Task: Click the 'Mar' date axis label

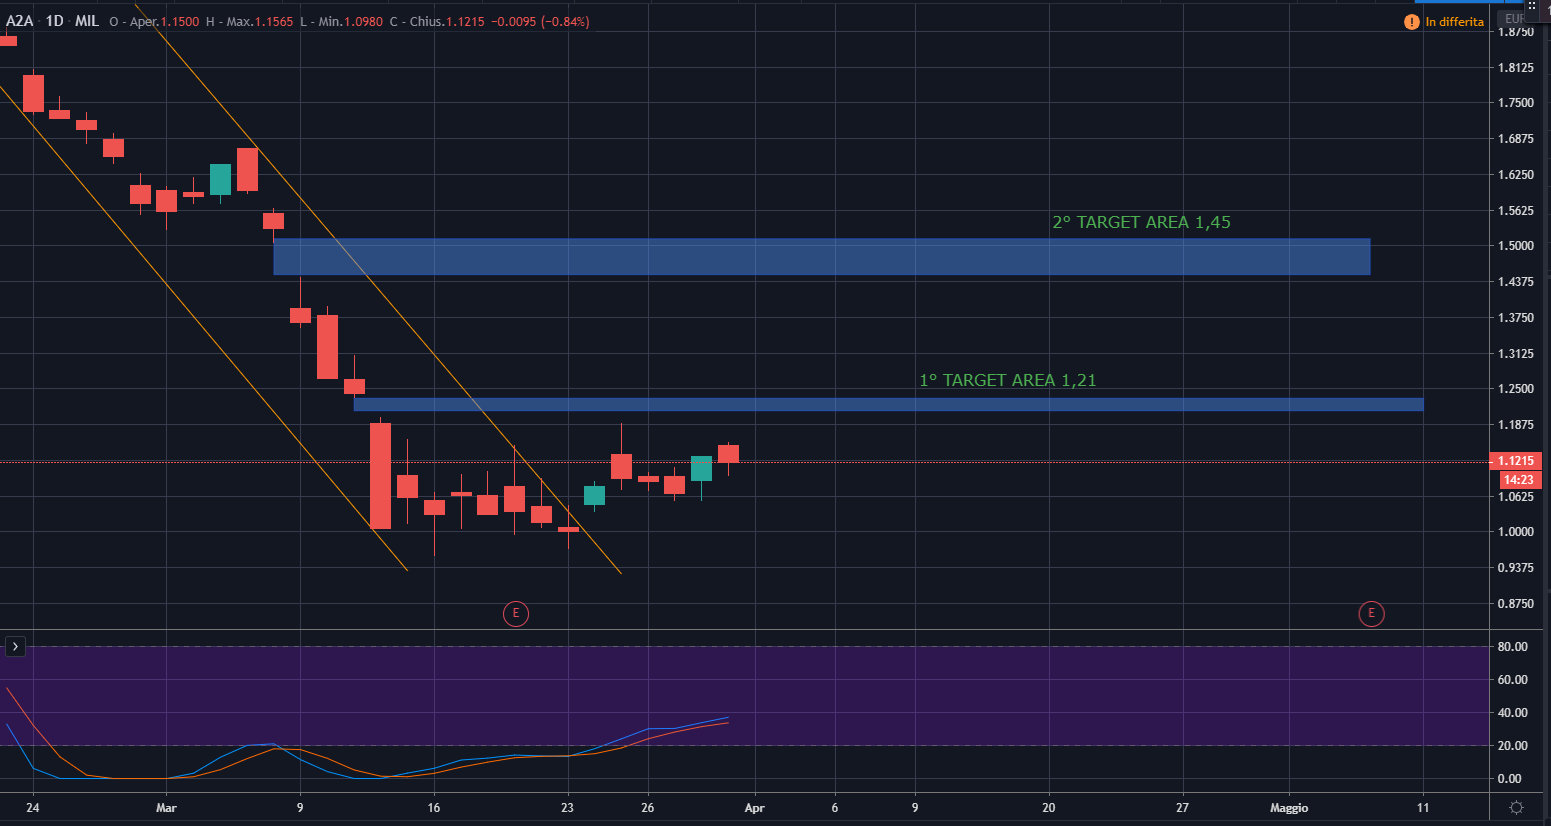Action: [166, 807]
